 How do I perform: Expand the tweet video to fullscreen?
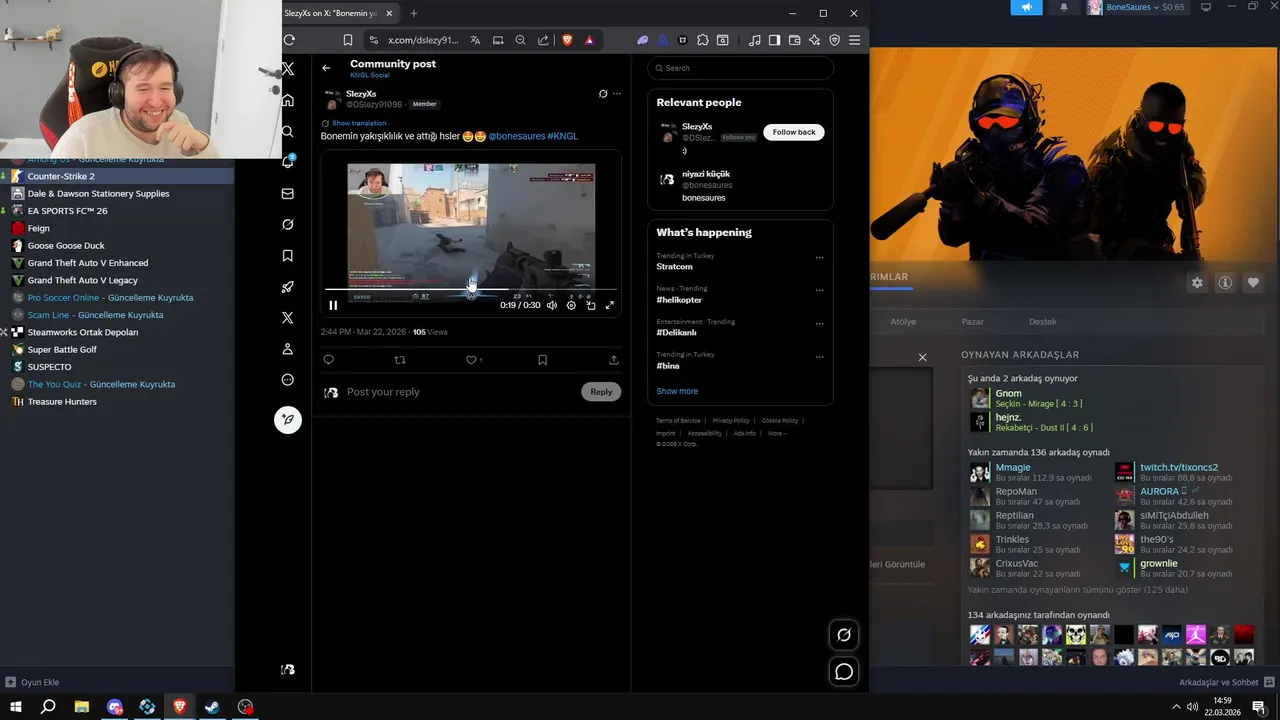tap(609, 305)
